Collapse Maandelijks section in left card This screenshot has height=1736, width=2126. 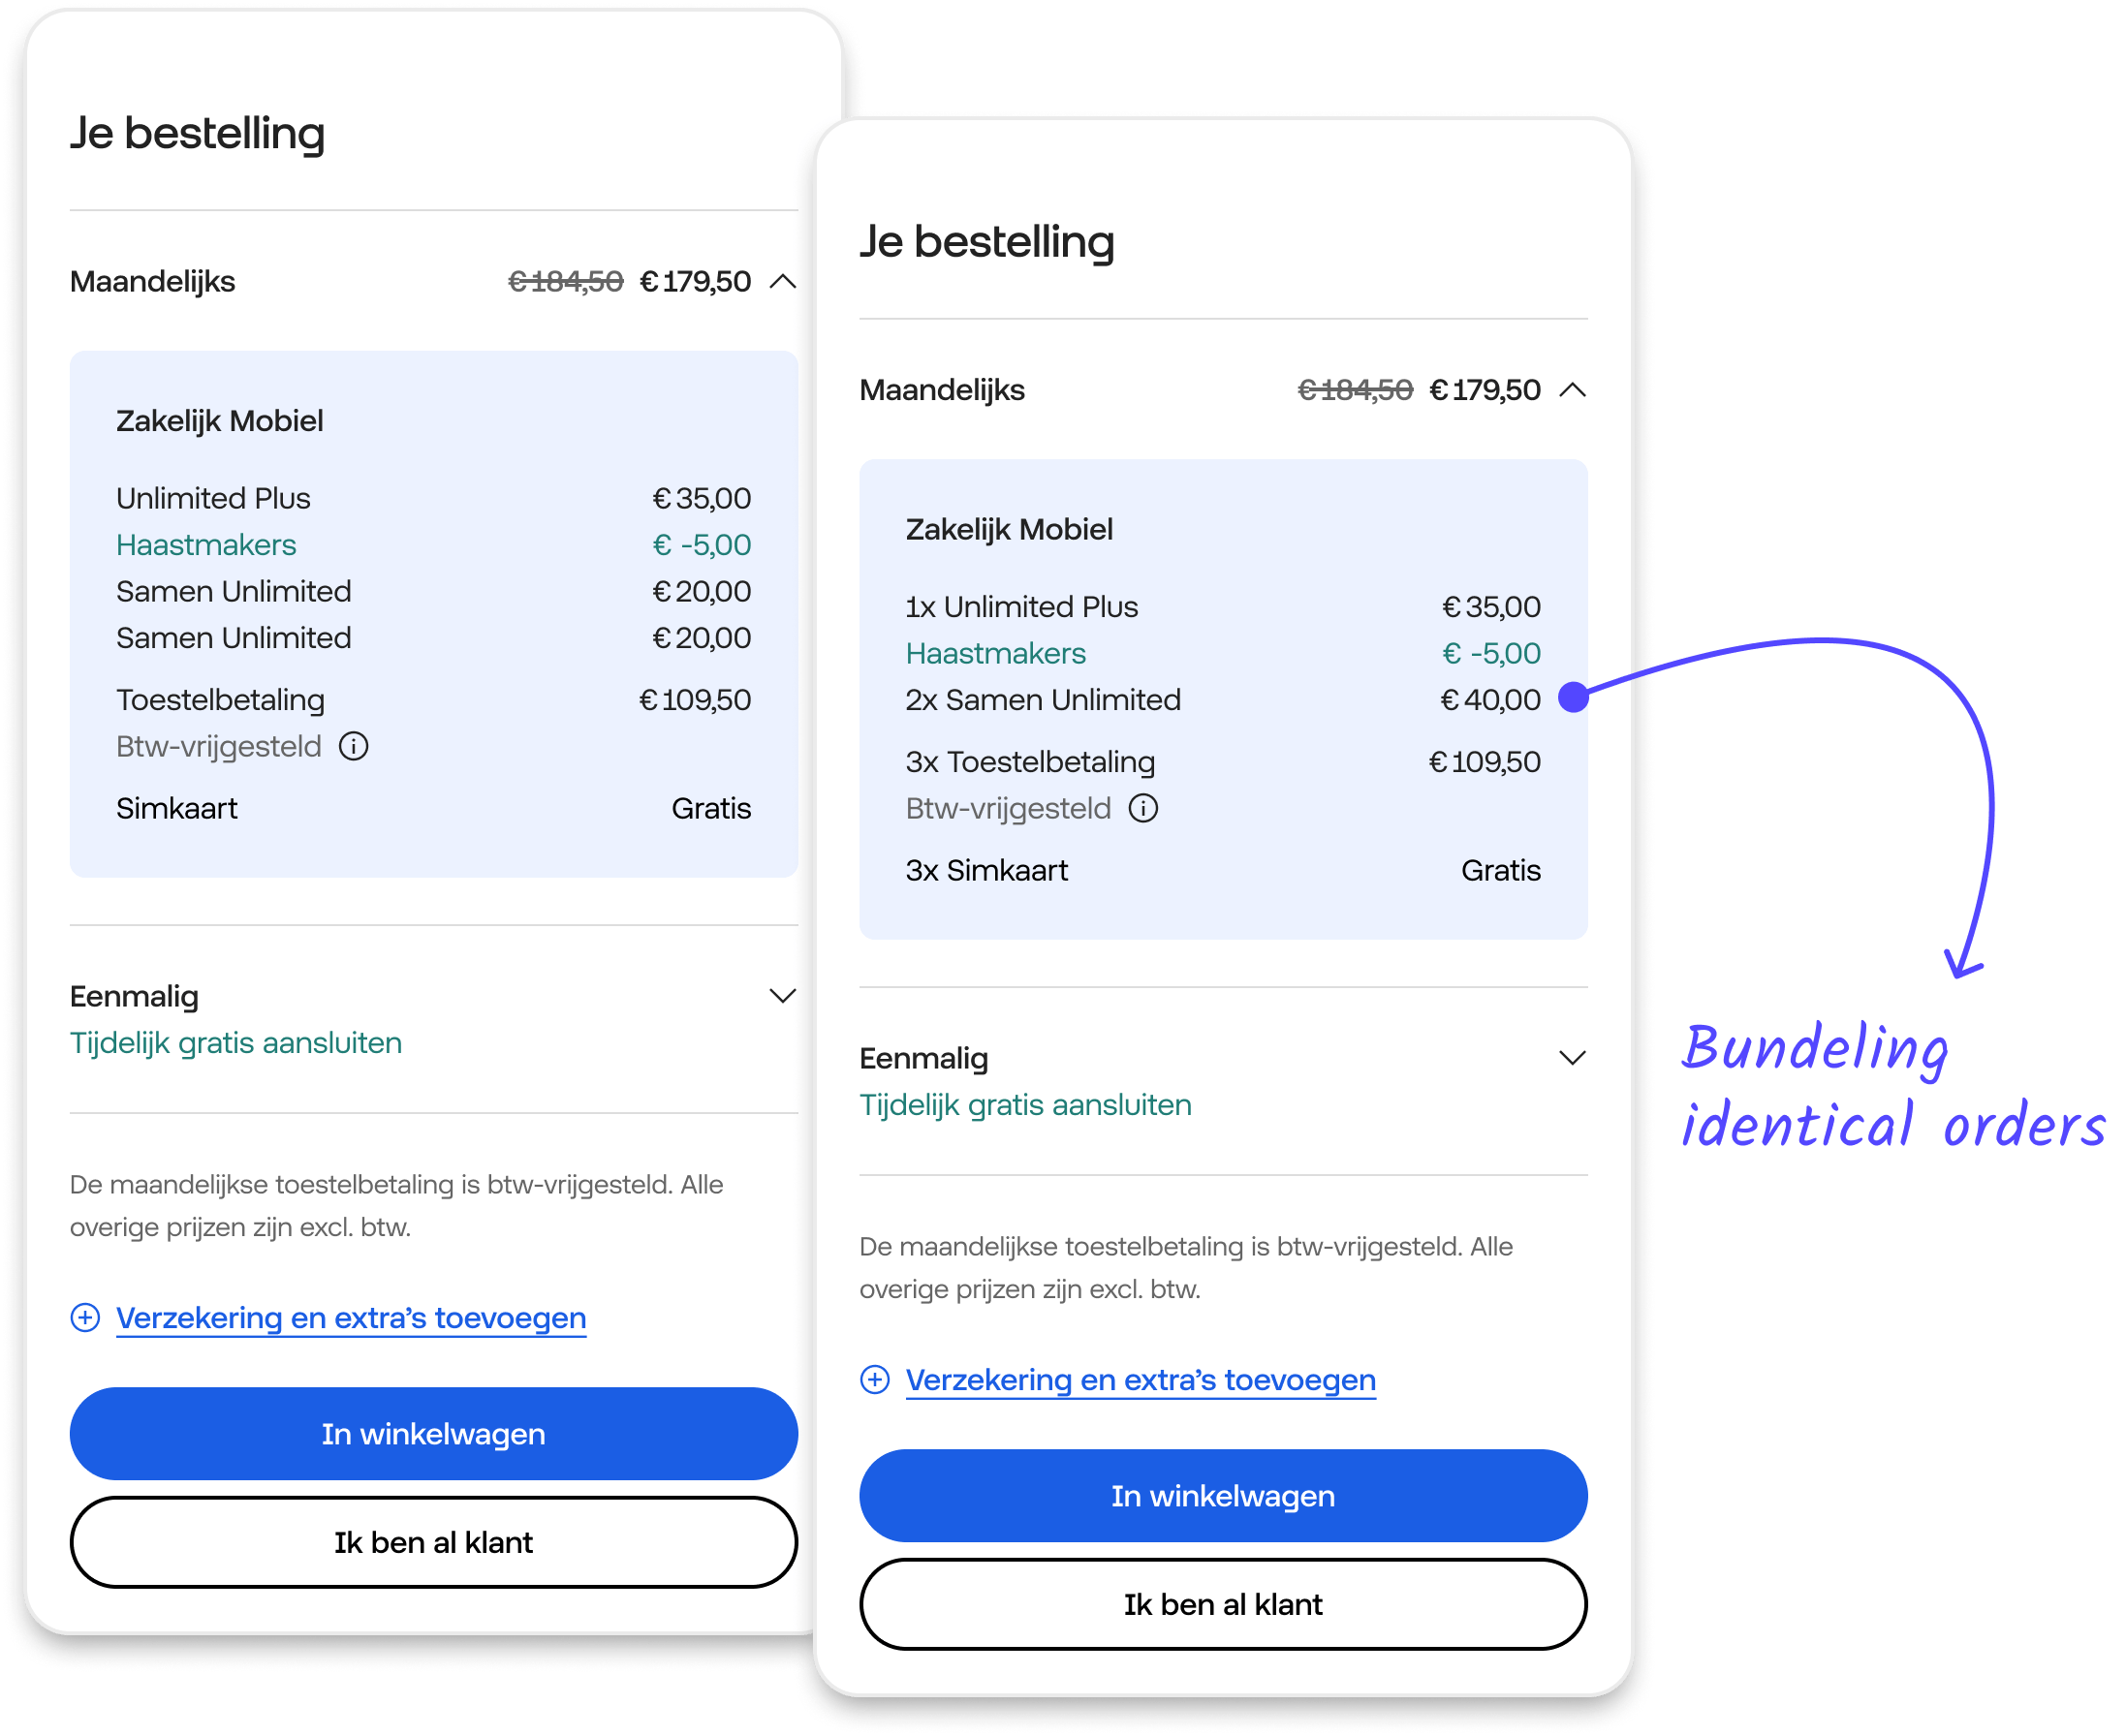click(783, 282)
